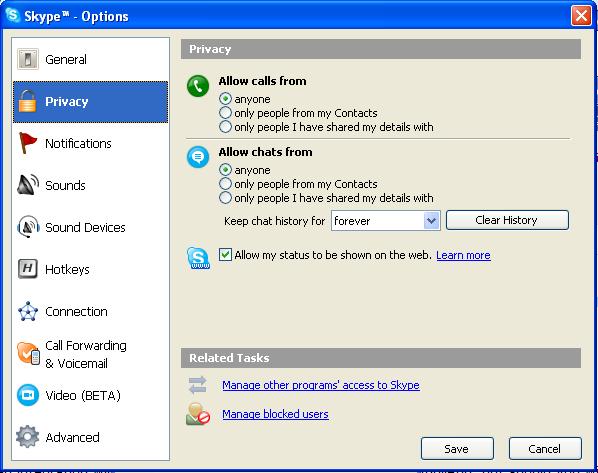Screen dimensions: 598x473
Task: Click the 'Keep chat history for' label
Action: tap(275, 221)
